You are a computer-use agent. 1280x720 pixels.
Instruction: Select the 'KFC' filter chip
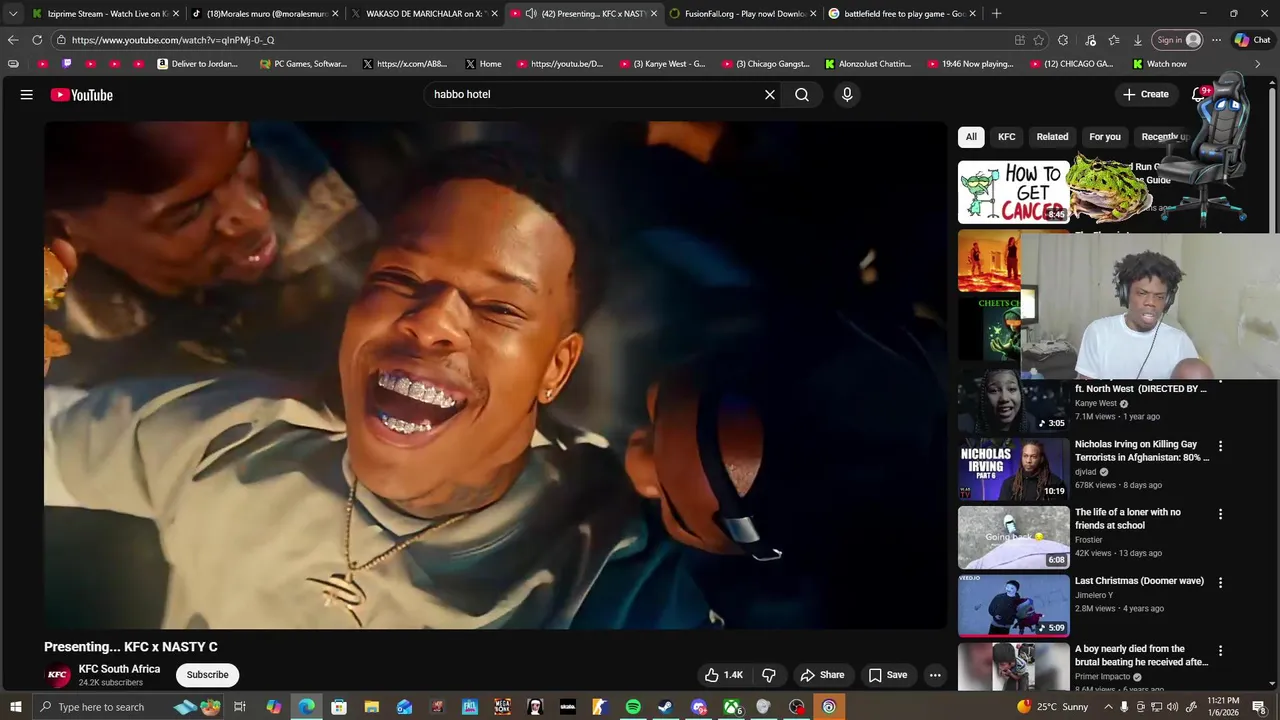tap(1007, 137)
